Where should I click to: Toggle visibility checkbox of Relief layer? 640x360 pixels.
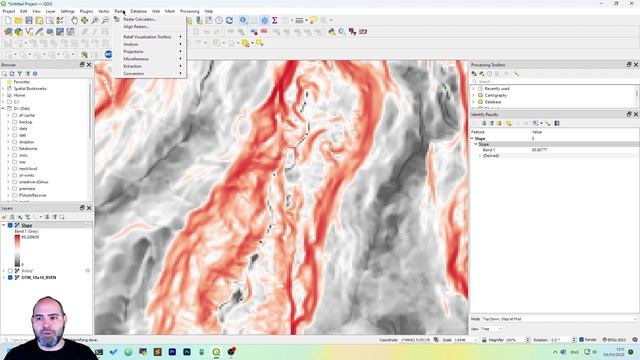tap(10, 271)
